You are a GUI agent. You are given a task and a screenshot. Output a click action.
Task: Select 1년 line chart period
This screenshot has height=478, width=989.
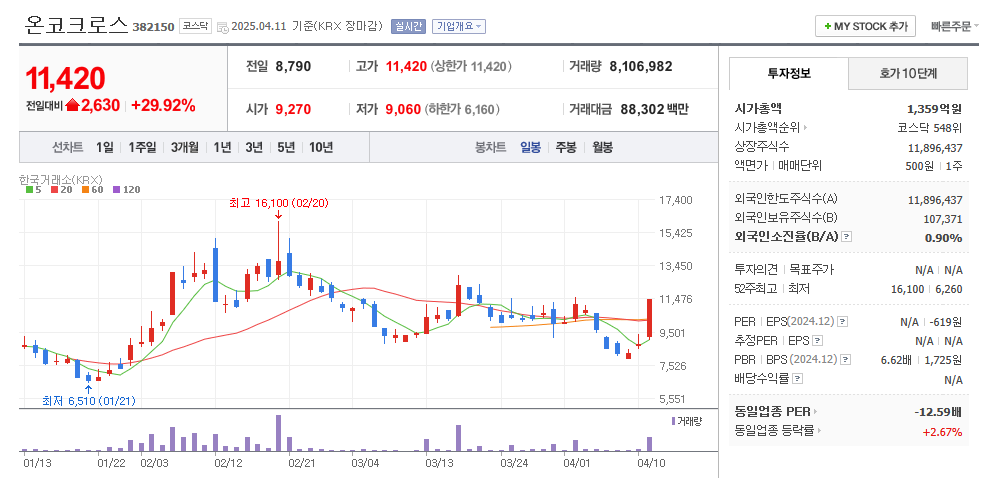222,148
